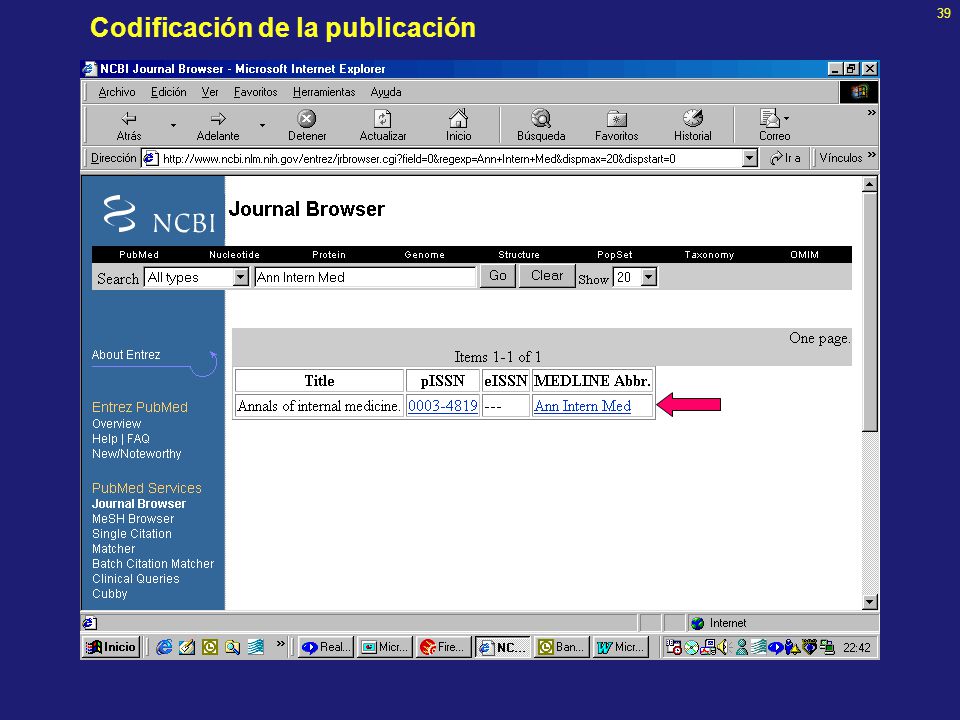Open the Batch Citation Matcher link

point(153,564)
